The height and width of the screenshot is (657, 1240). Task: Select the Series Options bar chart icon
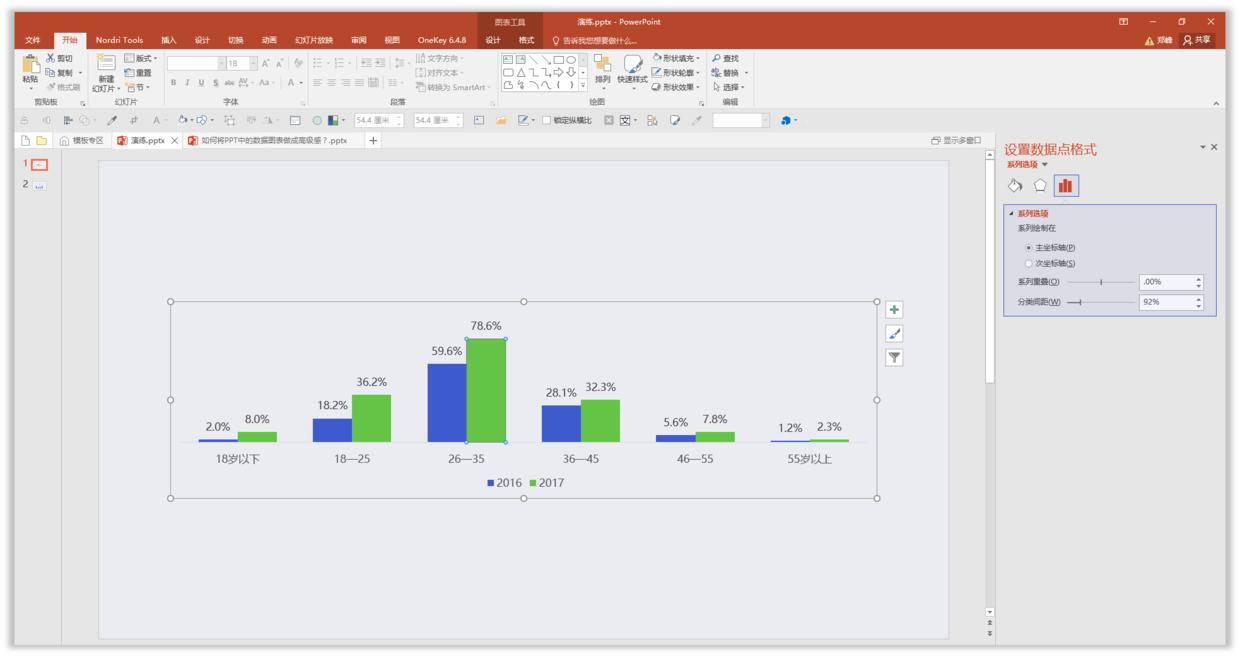point(1066,185)
